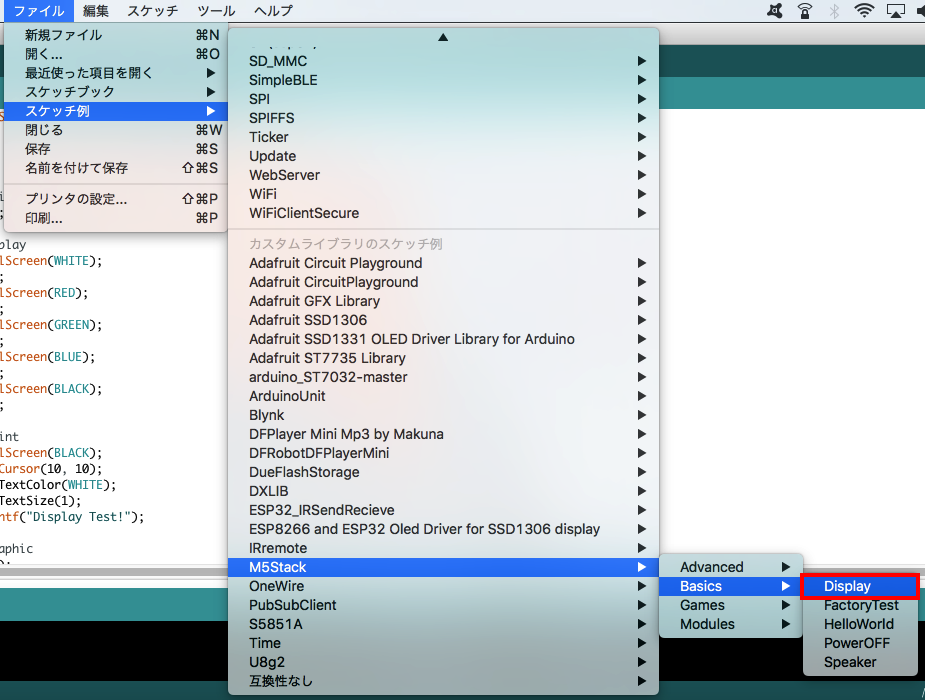Open the HelloWorld example sketch
925x700 pixels.
click(860, 624)
